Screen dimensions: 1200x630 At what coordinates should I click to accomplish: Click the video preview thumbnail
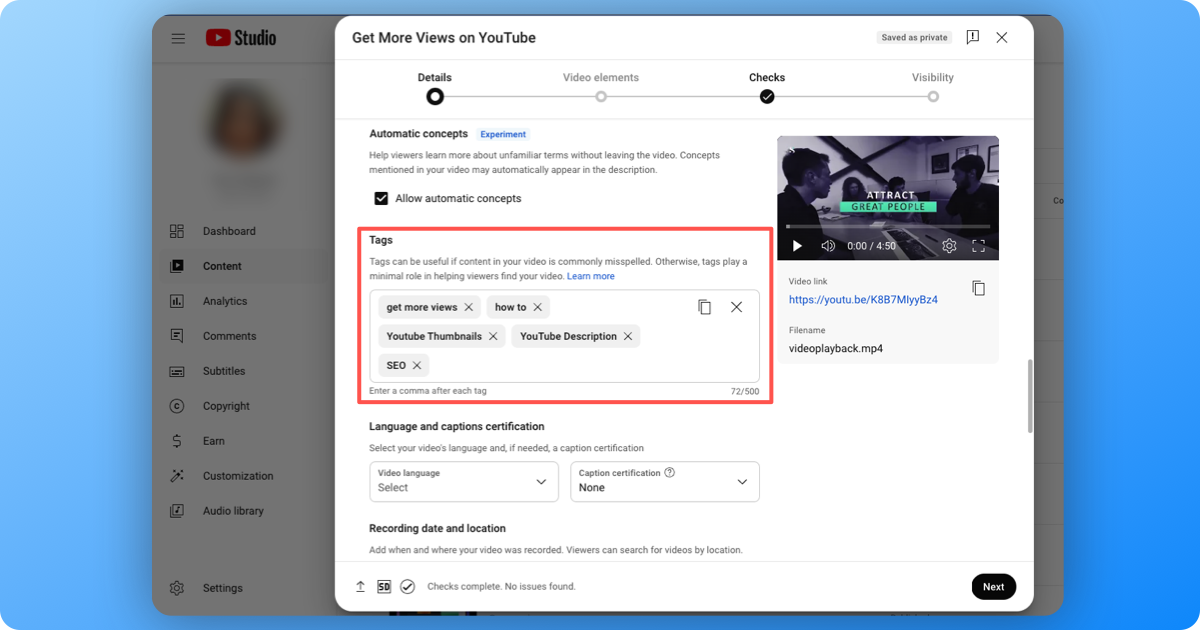pos(888,198)
